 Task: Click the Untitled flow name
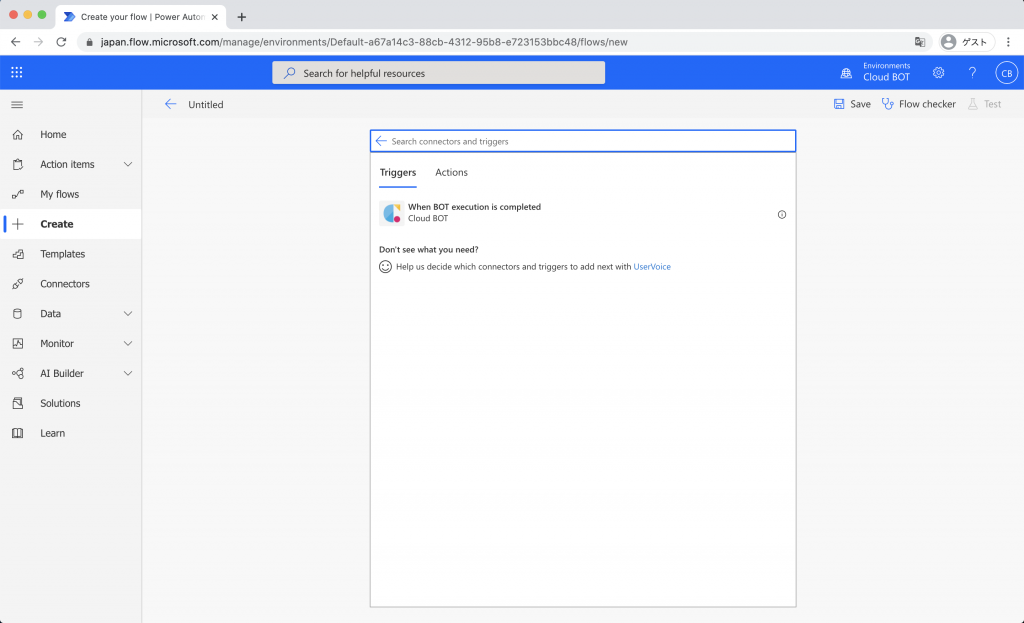pyautogui.click(x=206, y=104)
